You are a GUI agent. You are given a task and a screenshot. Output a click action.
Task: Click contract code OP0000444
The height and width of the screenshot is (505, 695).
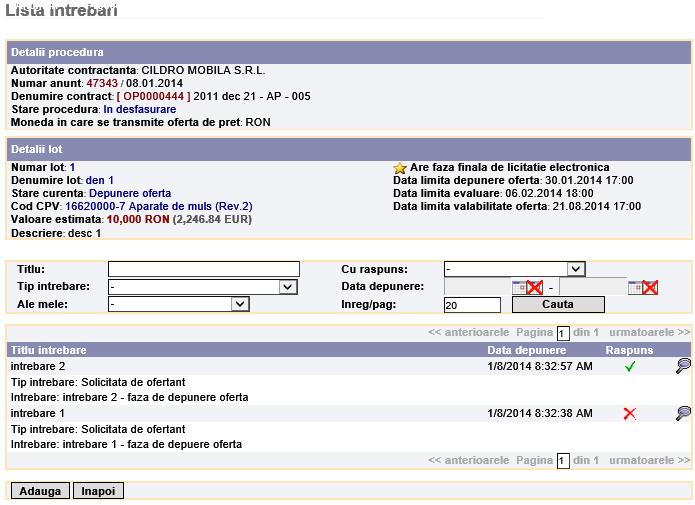[x=153, y=96]
